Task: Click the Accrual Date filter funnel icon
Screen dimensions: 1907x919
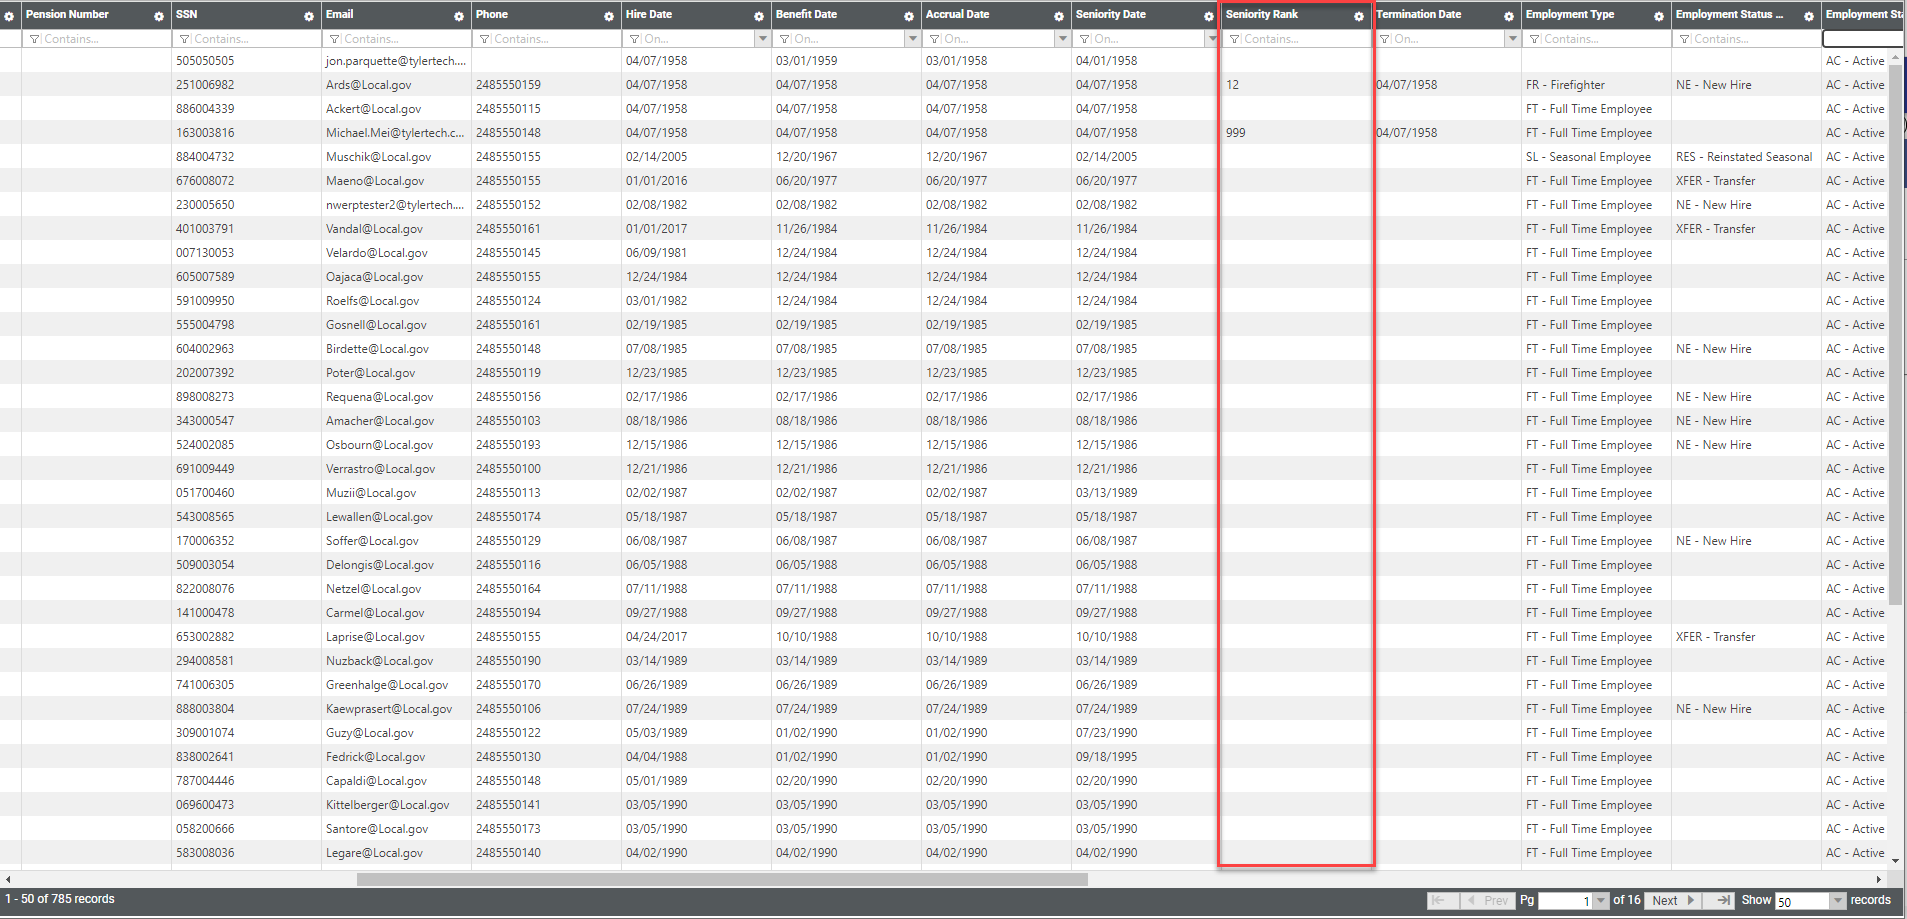Action: tap(935, 39)
